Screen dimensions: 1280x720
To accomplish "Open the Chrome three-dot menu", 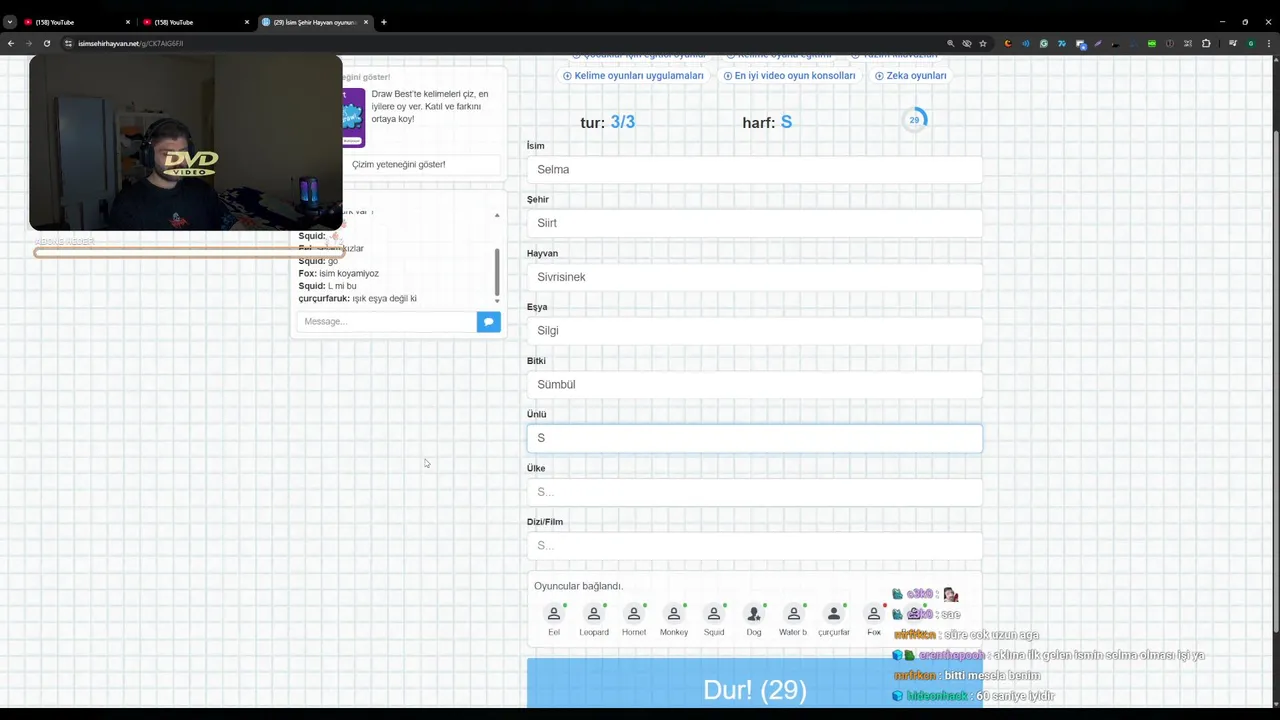I will pos(1268,43).
